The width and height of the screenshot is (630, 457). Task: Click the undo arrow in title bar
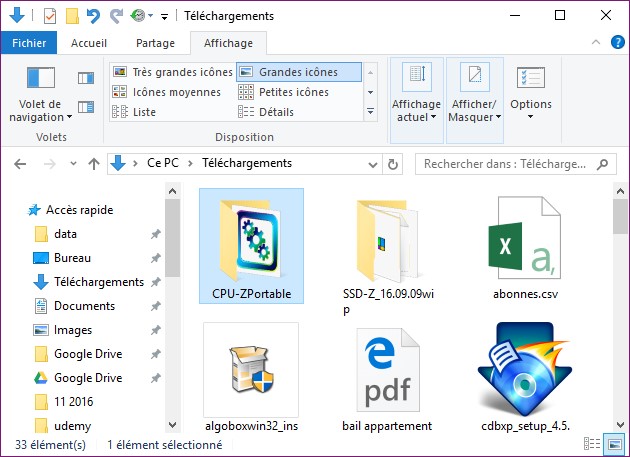94,16
